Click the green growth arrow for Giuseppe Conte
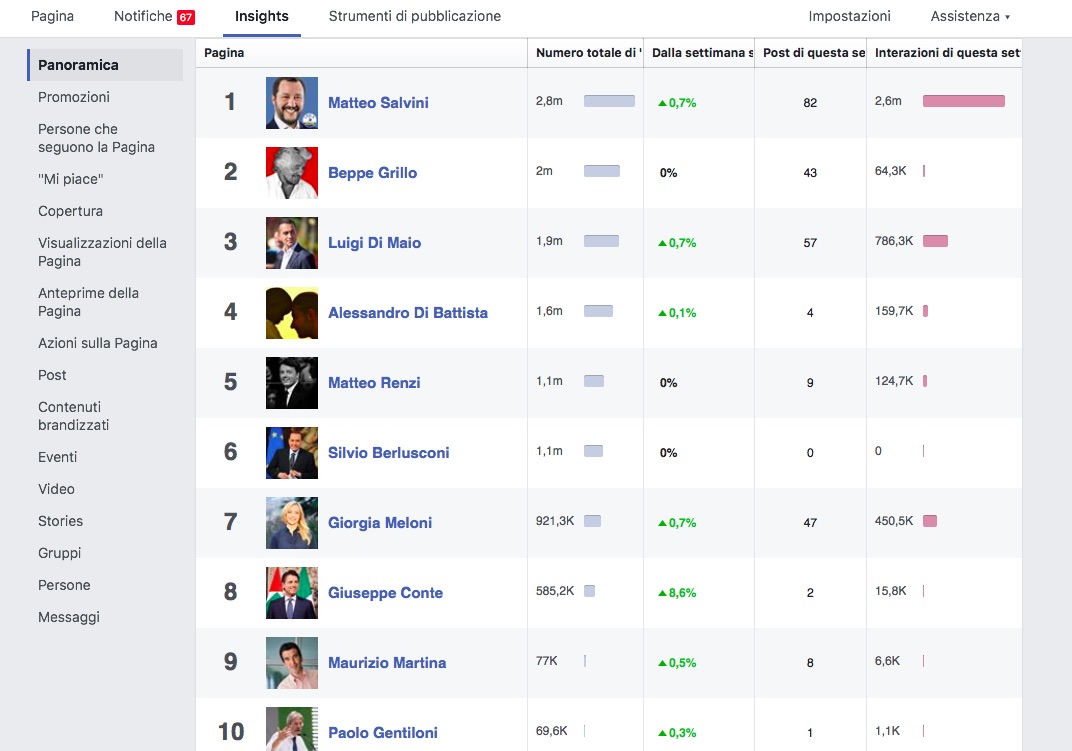Image resolution: width=1072 pixels, height=751 pixels. click(x=662, y=593)
